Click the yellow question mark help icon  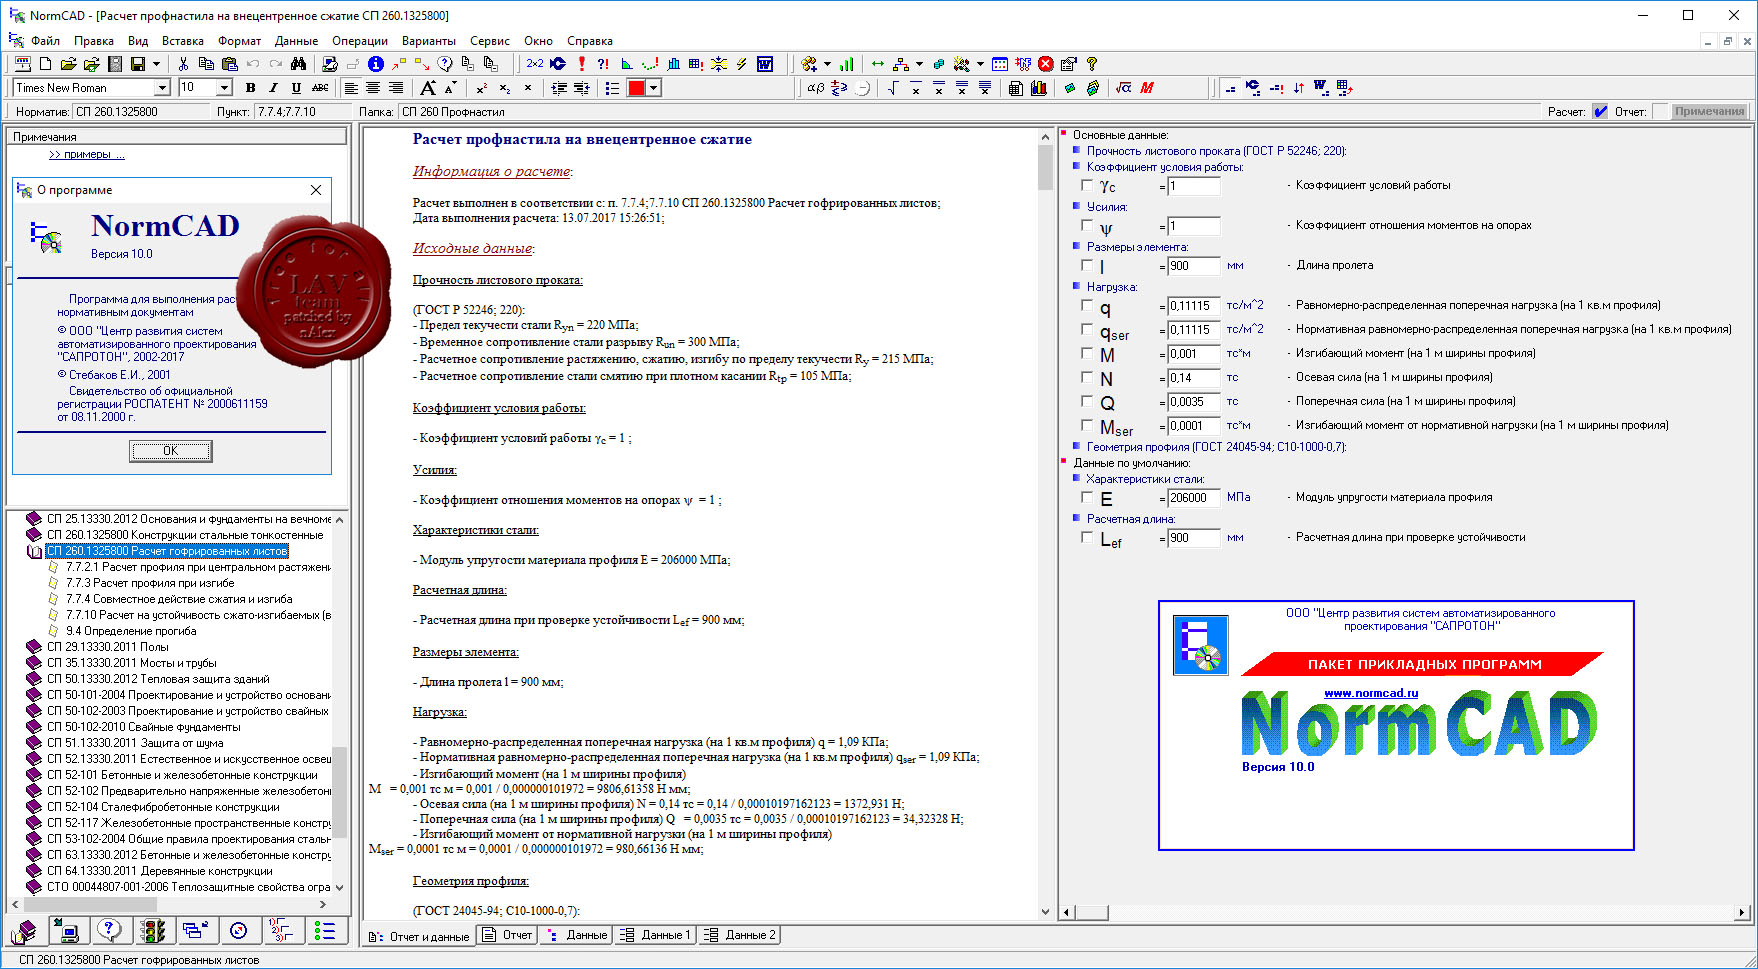[1092, 64]
